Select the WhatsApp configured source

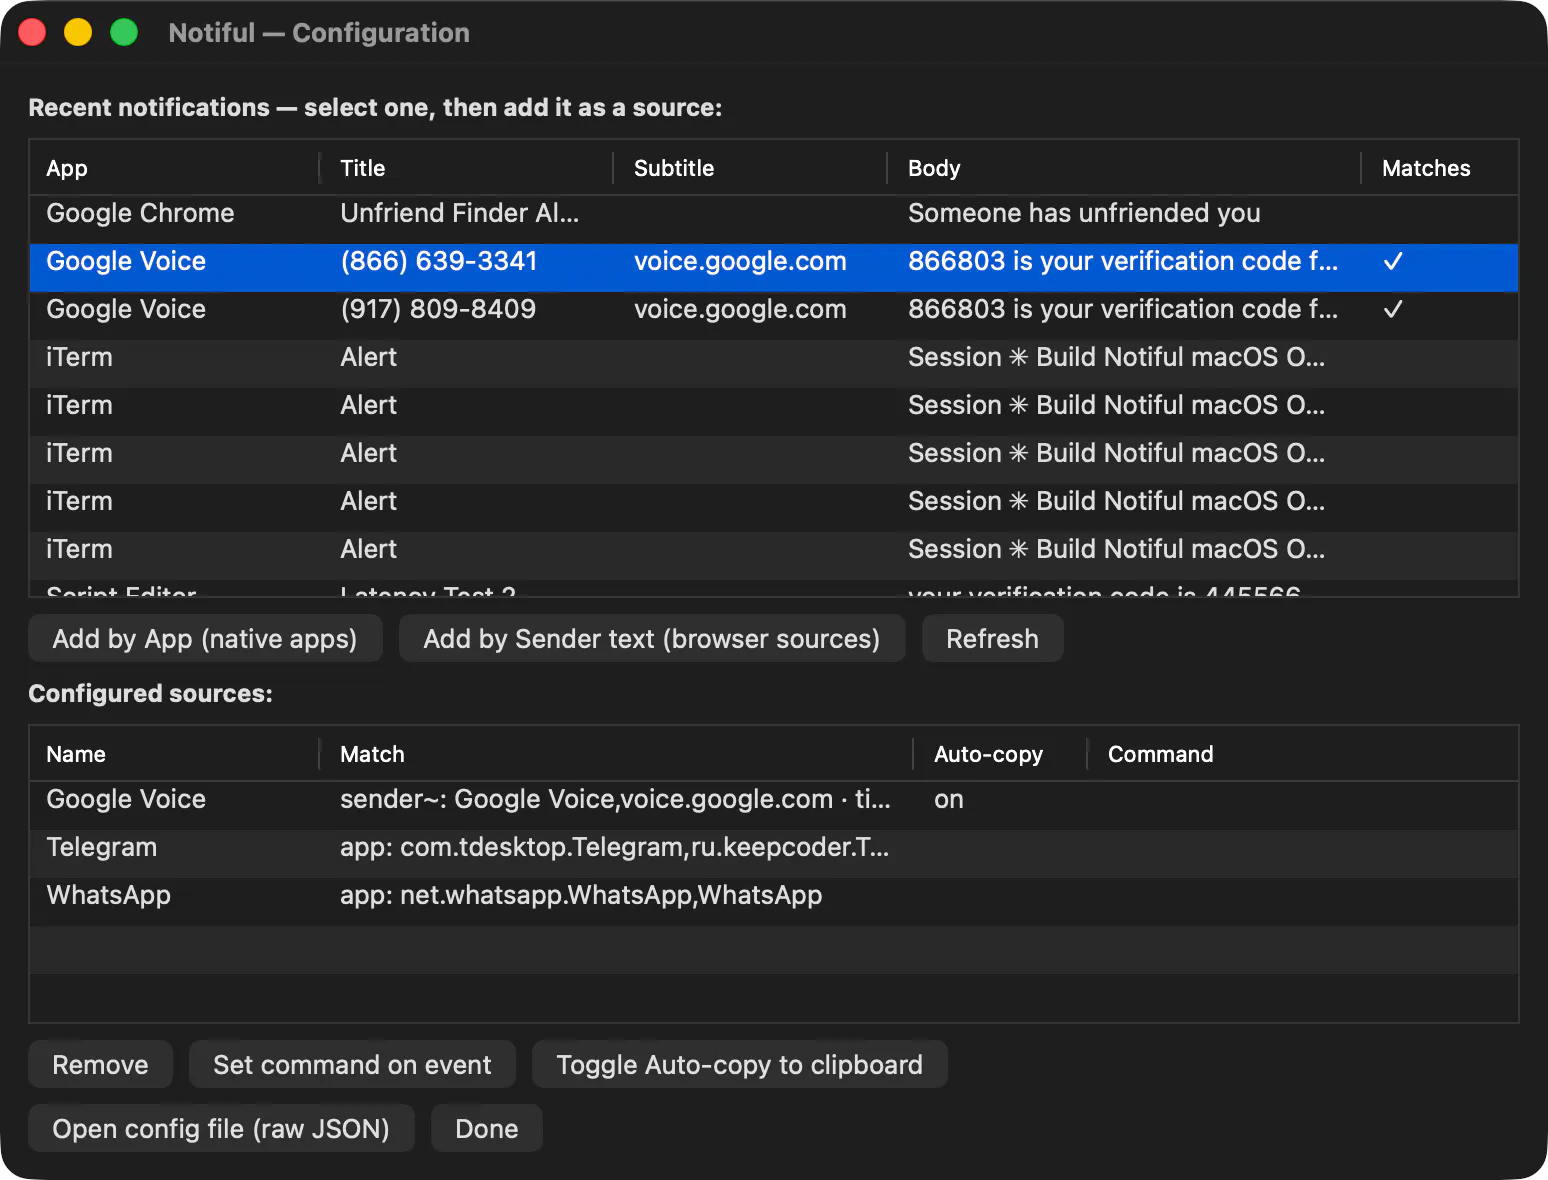click(x=774, y=901)
